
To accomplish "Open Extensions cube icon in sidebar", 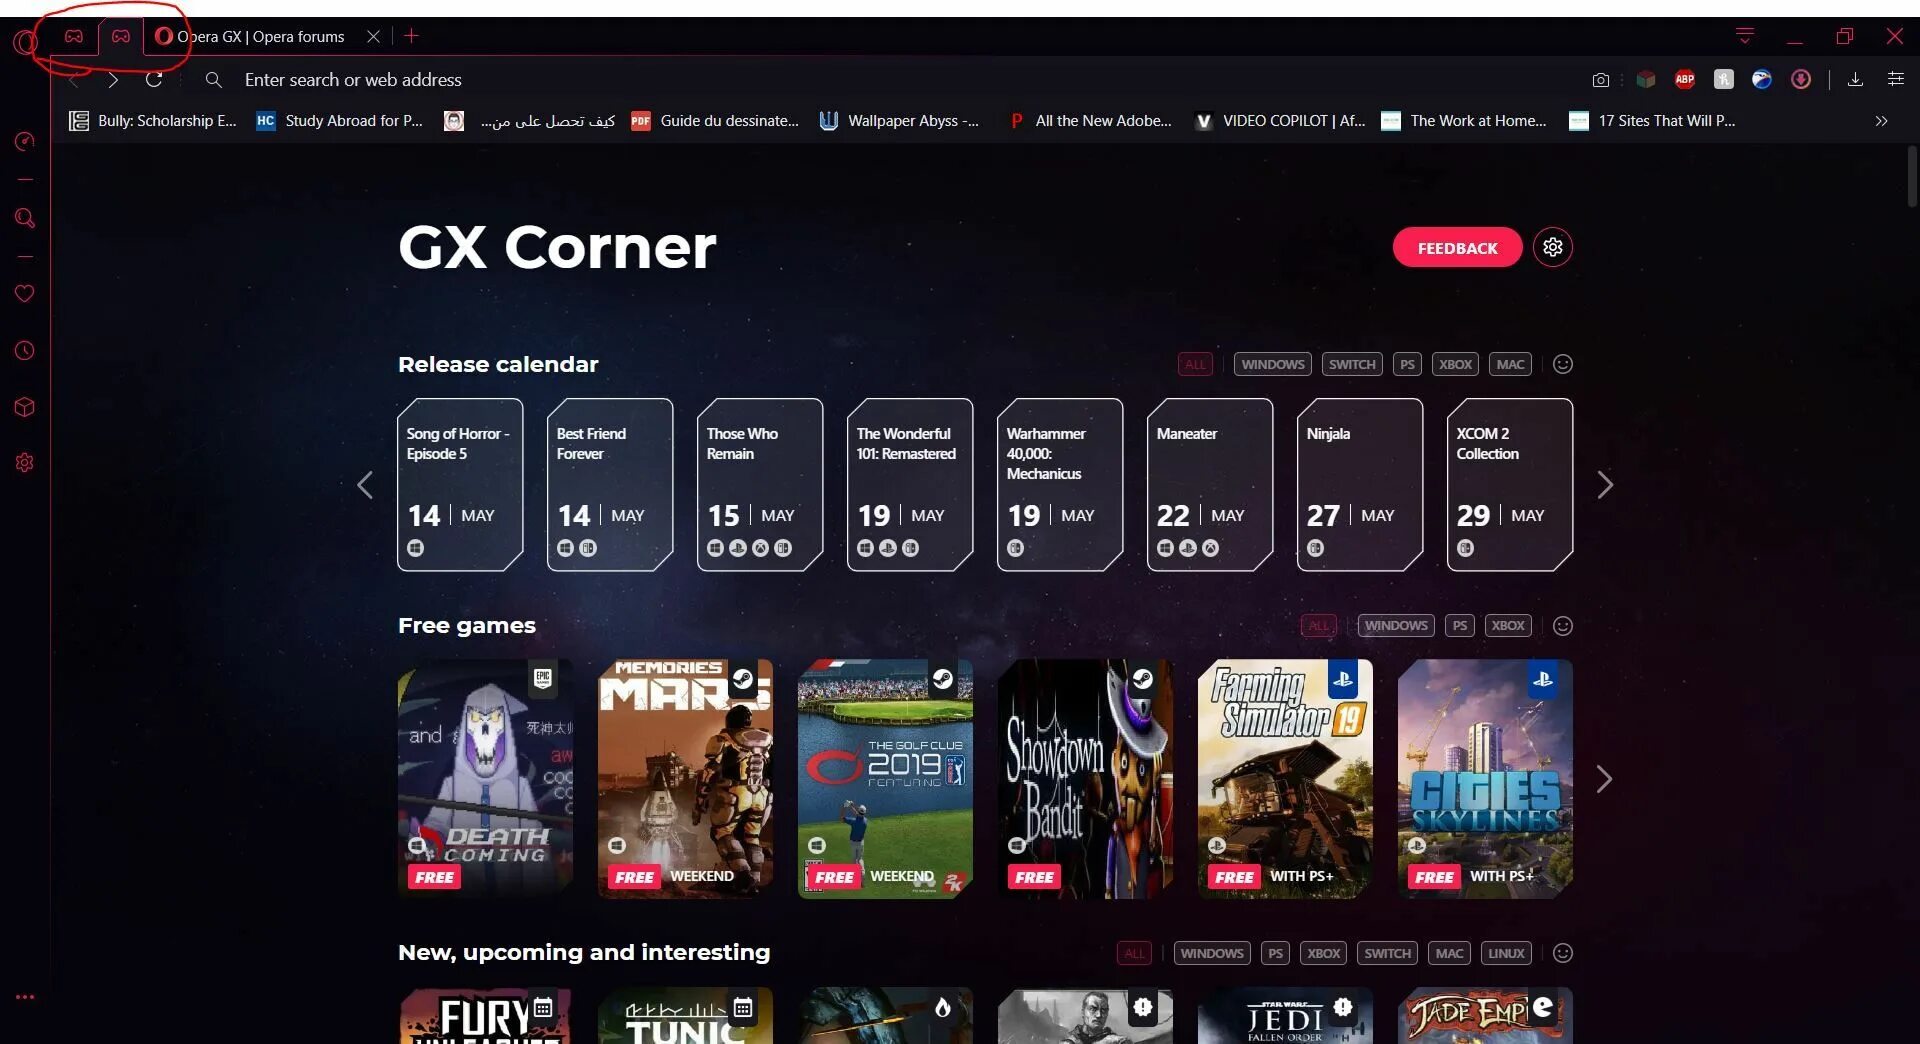I will [25, 407].
